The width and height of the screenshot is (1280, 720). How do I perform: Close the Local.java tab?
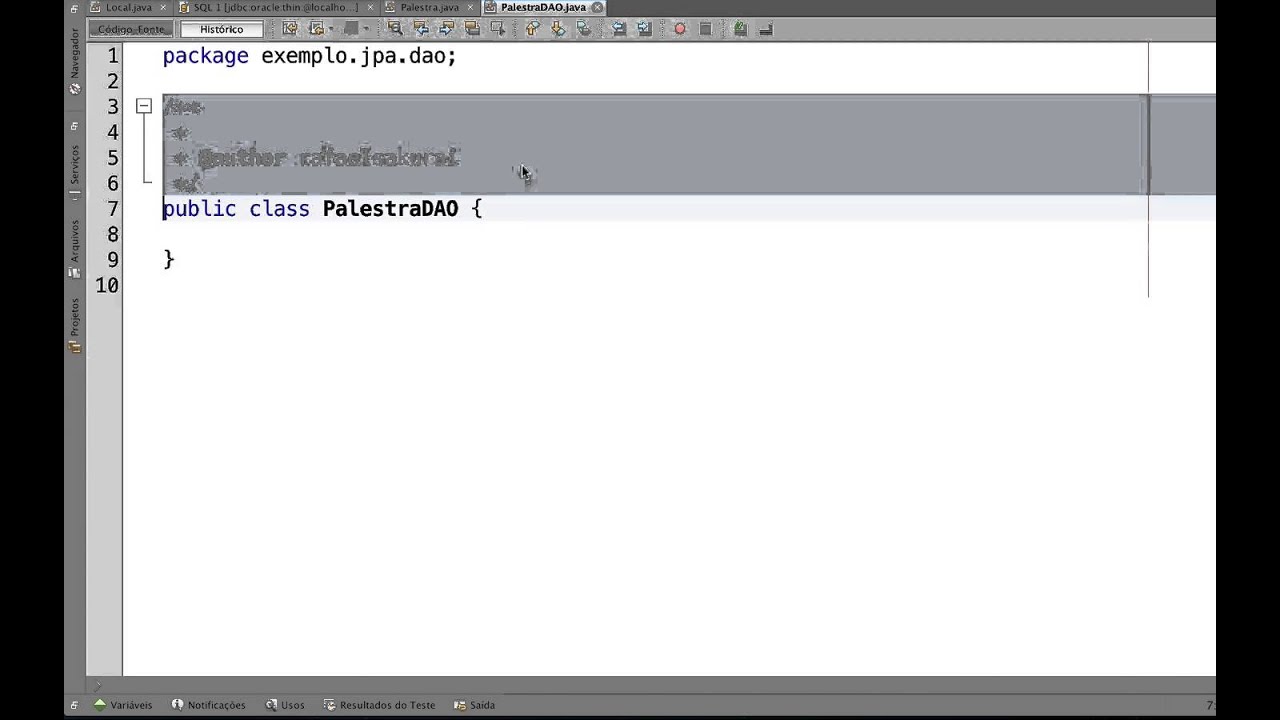pos(162,7)
